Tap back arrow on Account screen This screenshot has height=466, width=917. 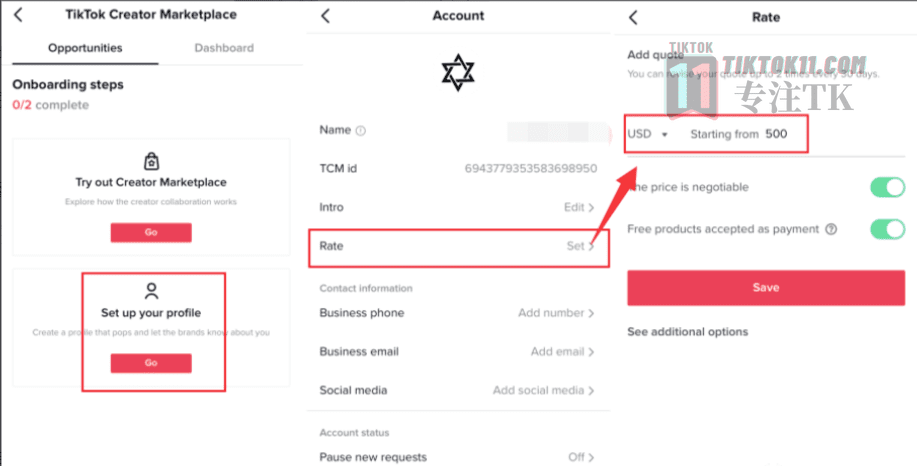(x=326, y=16)
